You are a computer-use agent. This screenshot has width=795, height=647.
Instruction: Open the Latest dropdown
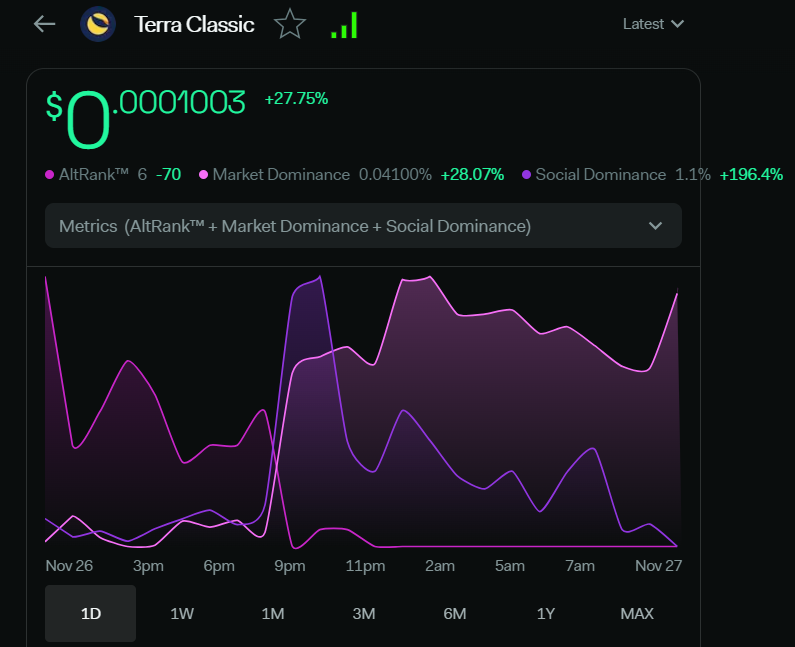tap(653, 24)
